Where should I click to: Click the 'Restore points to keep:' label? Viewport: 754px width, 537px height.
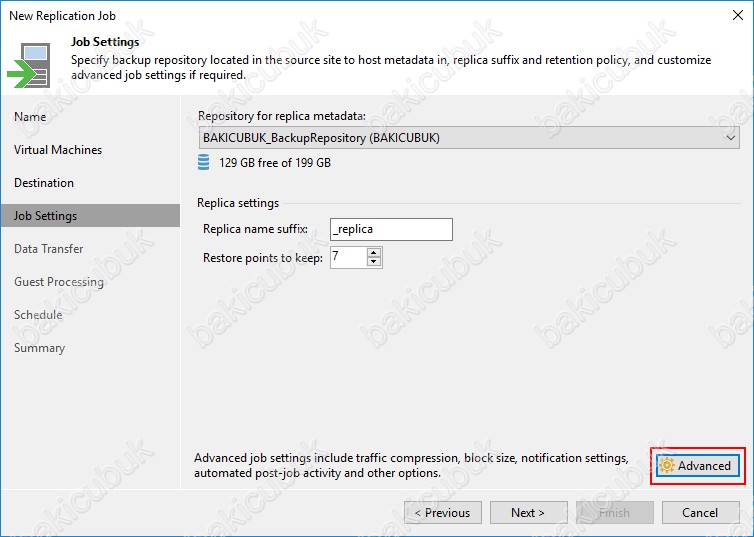[263, 258]
